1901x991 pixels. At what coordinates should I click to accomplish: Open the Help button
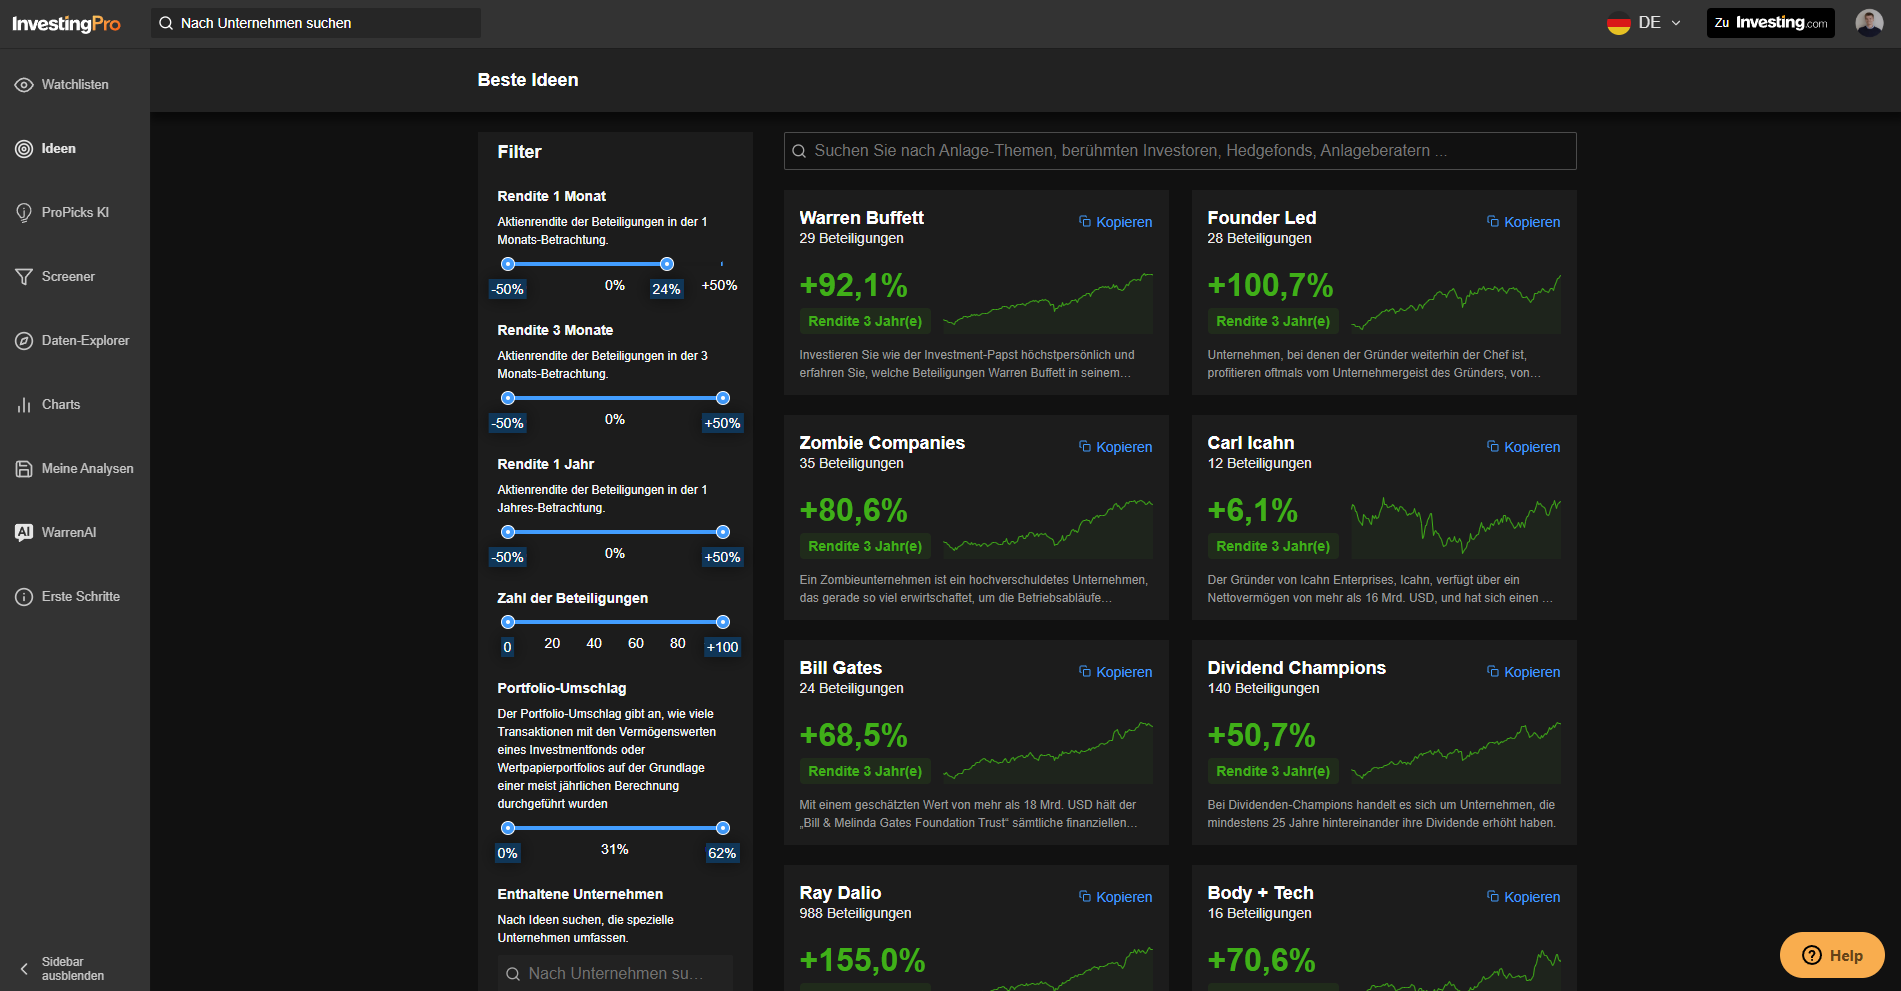(x=1832, y=955)
